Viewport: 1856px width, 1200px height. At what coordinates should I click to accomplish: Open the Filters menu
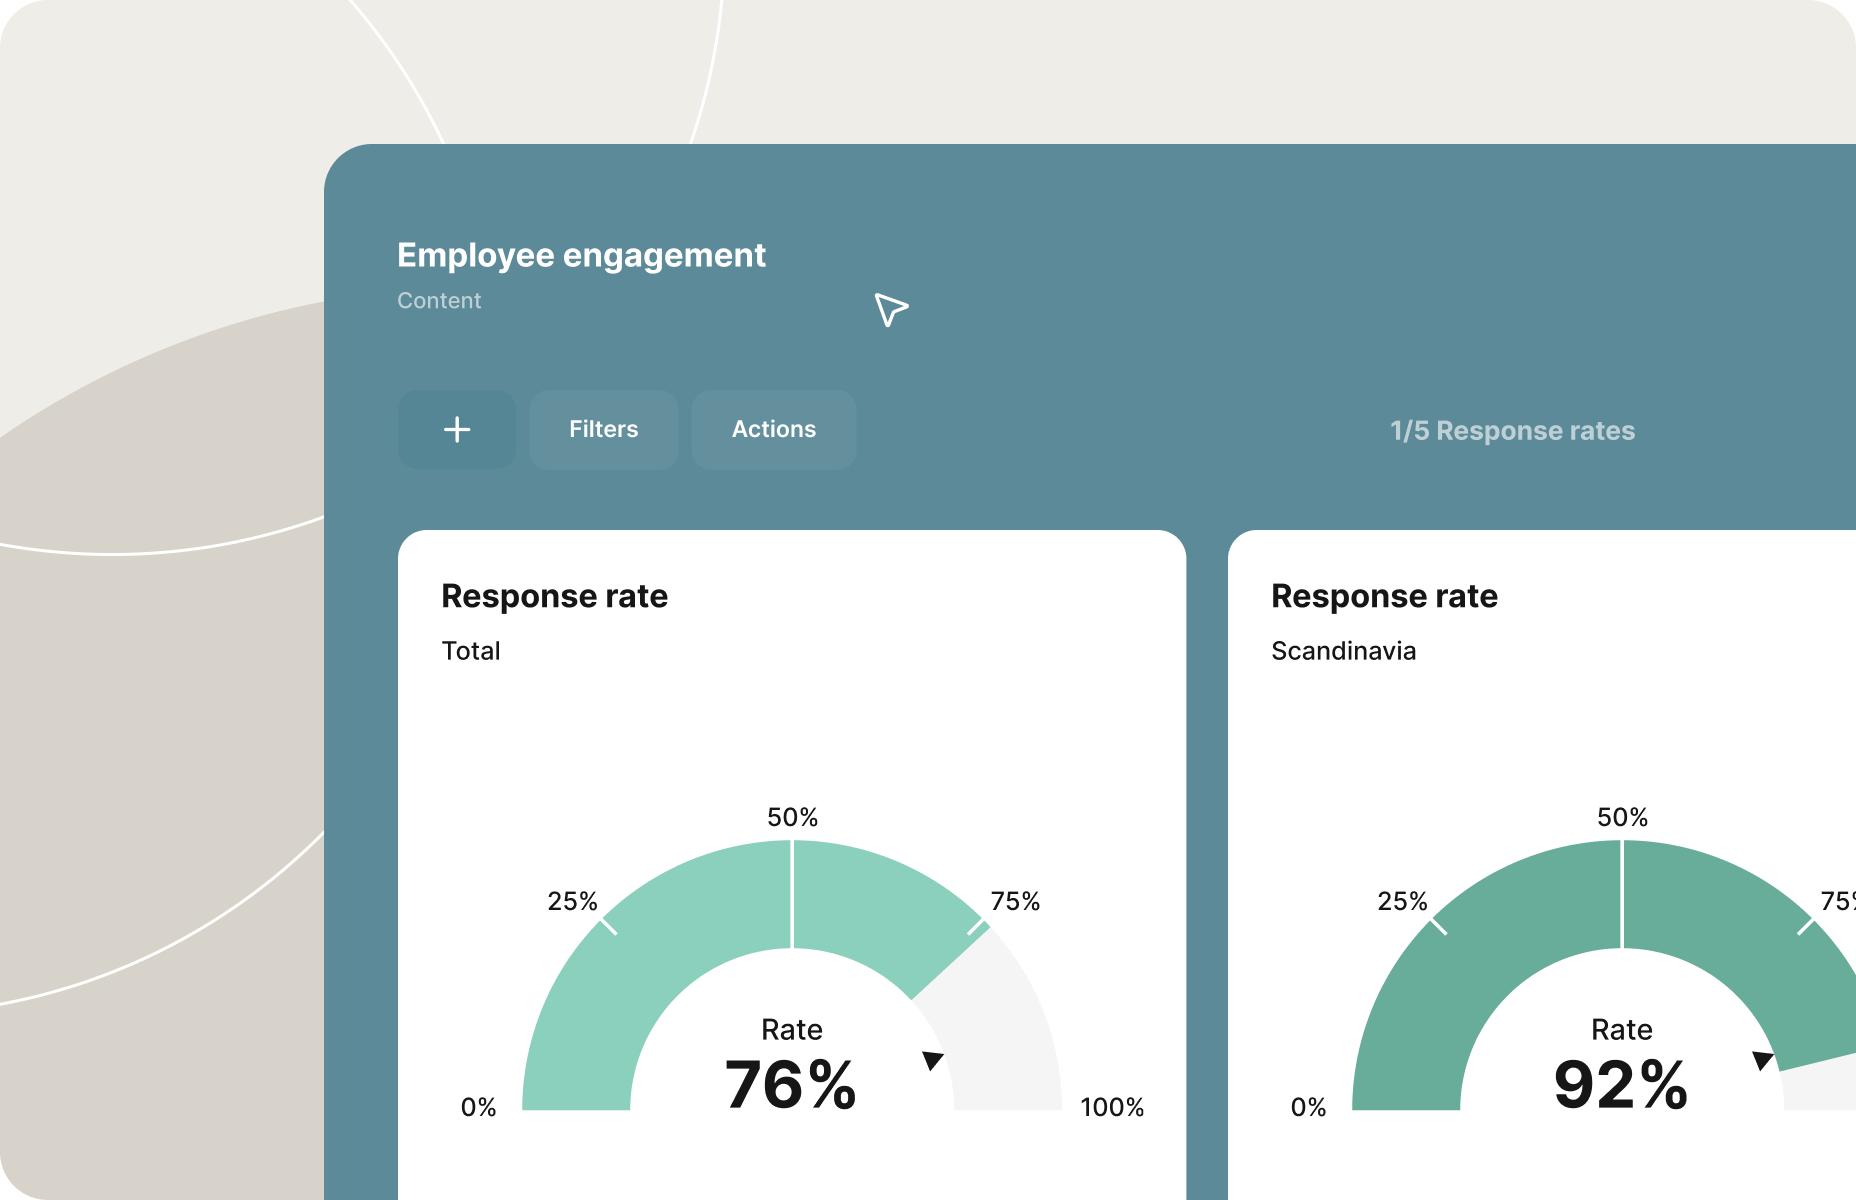pos(604,429)
